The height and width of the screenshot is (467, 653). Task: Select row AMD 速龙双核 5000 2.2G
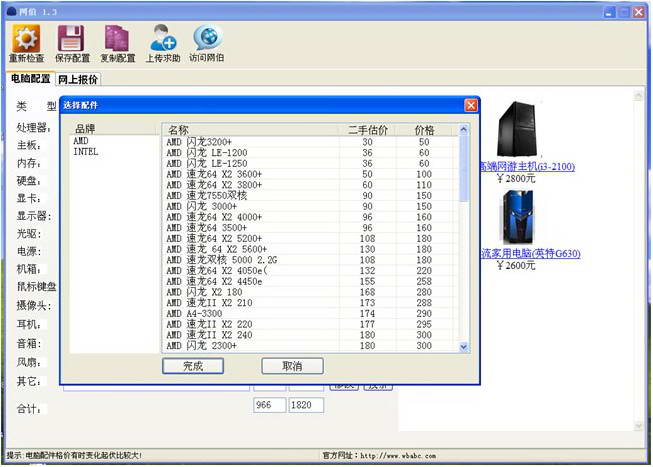(309, 260)
